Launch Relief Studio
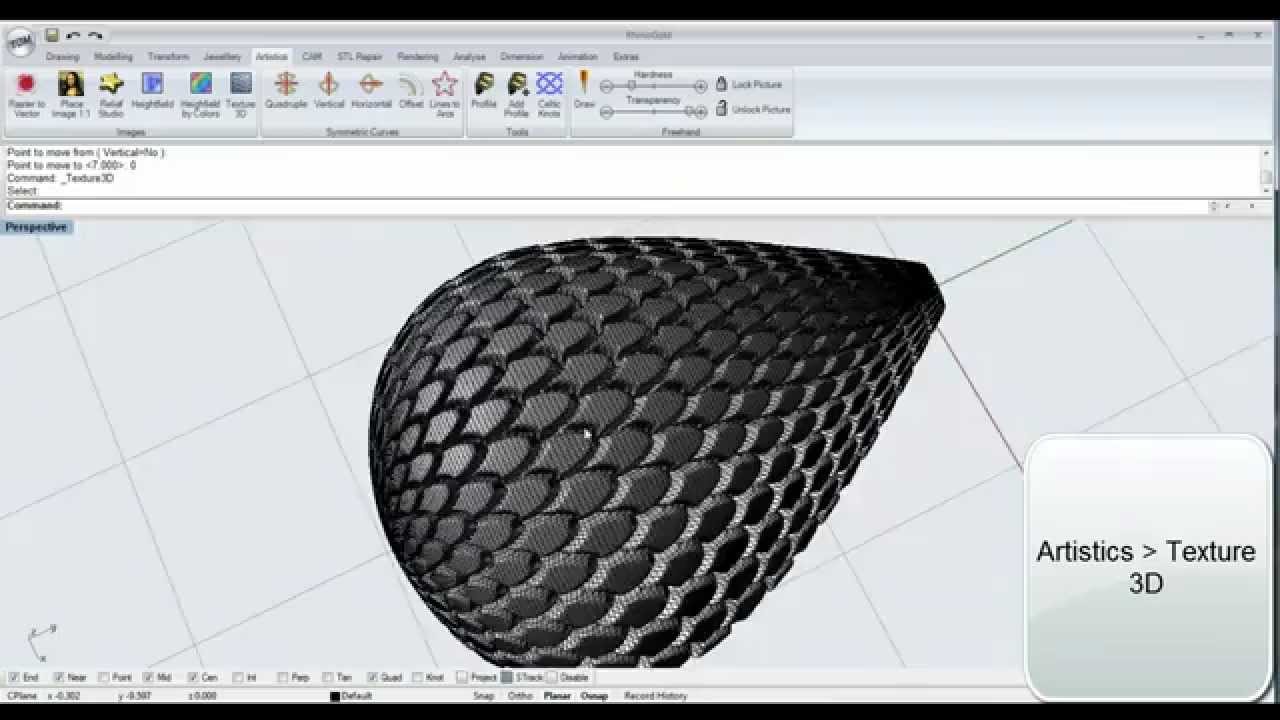The height and width of the screenshot is (720, 1280). coord(111,95)
